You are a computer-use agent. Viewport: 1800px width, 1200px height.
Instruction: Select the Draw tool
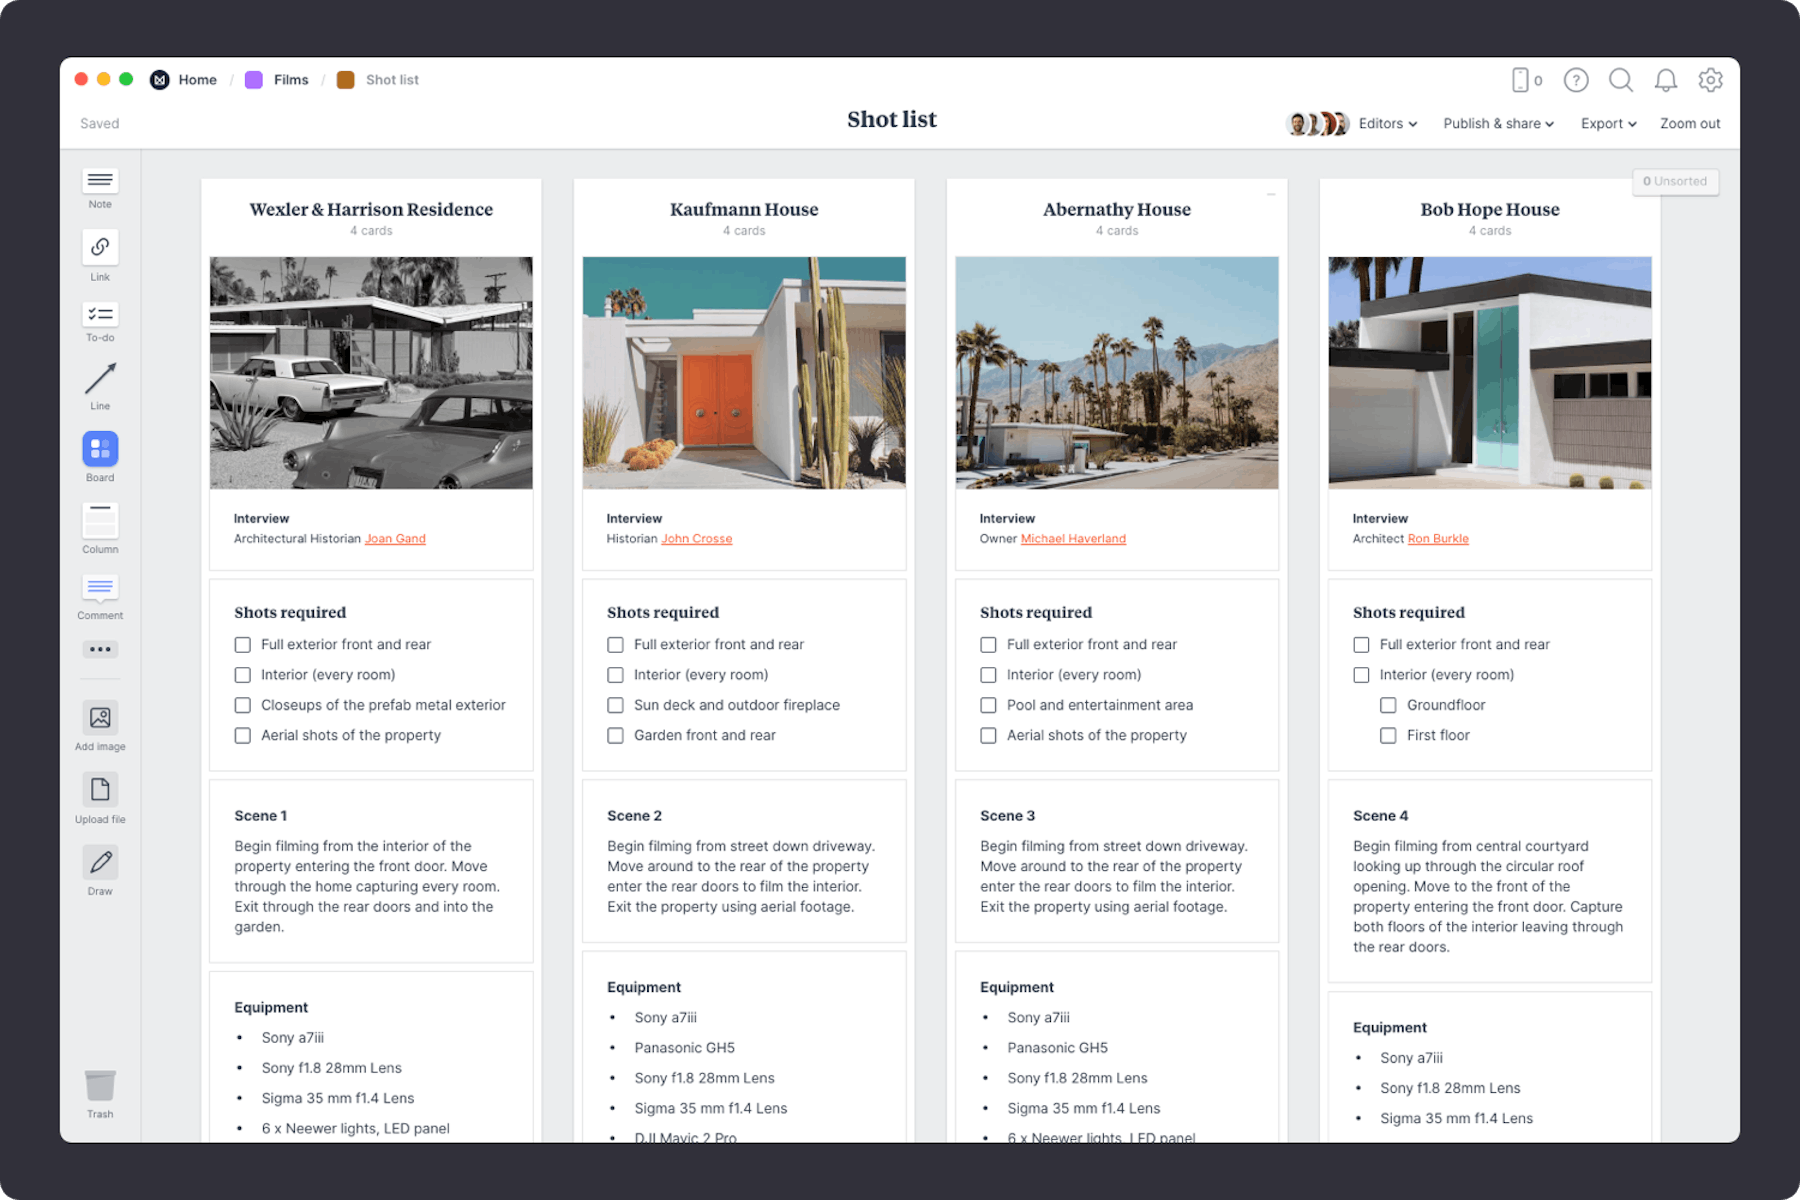(99, 863)
